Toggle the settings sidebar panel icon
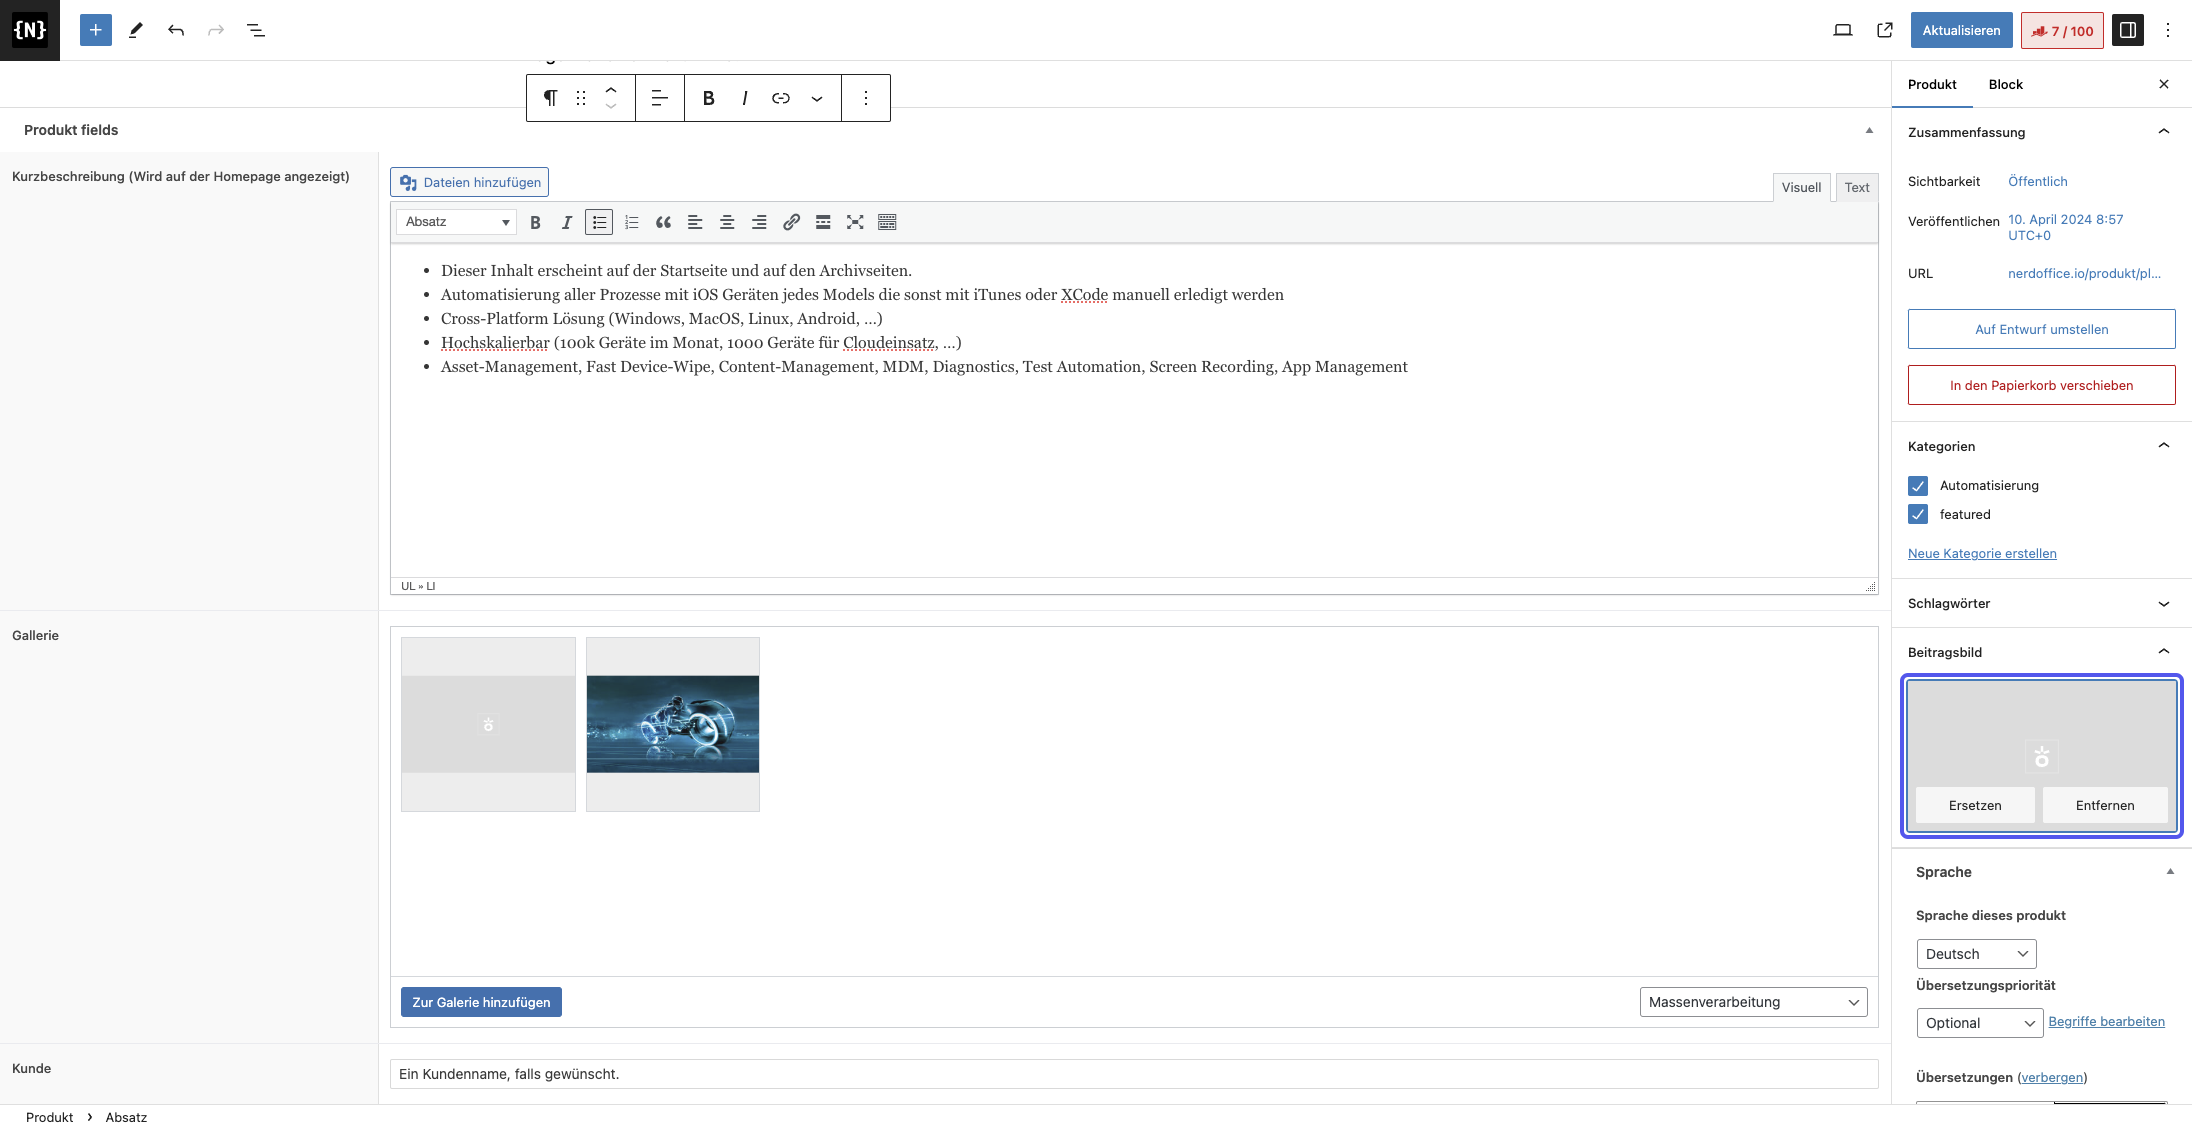 click(x=2128, y=30)
